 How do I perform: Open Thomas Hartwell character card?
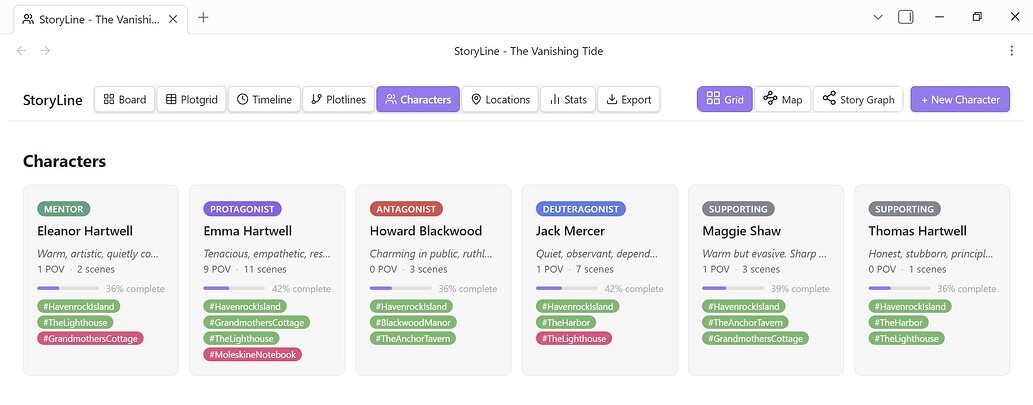[932, 280]
